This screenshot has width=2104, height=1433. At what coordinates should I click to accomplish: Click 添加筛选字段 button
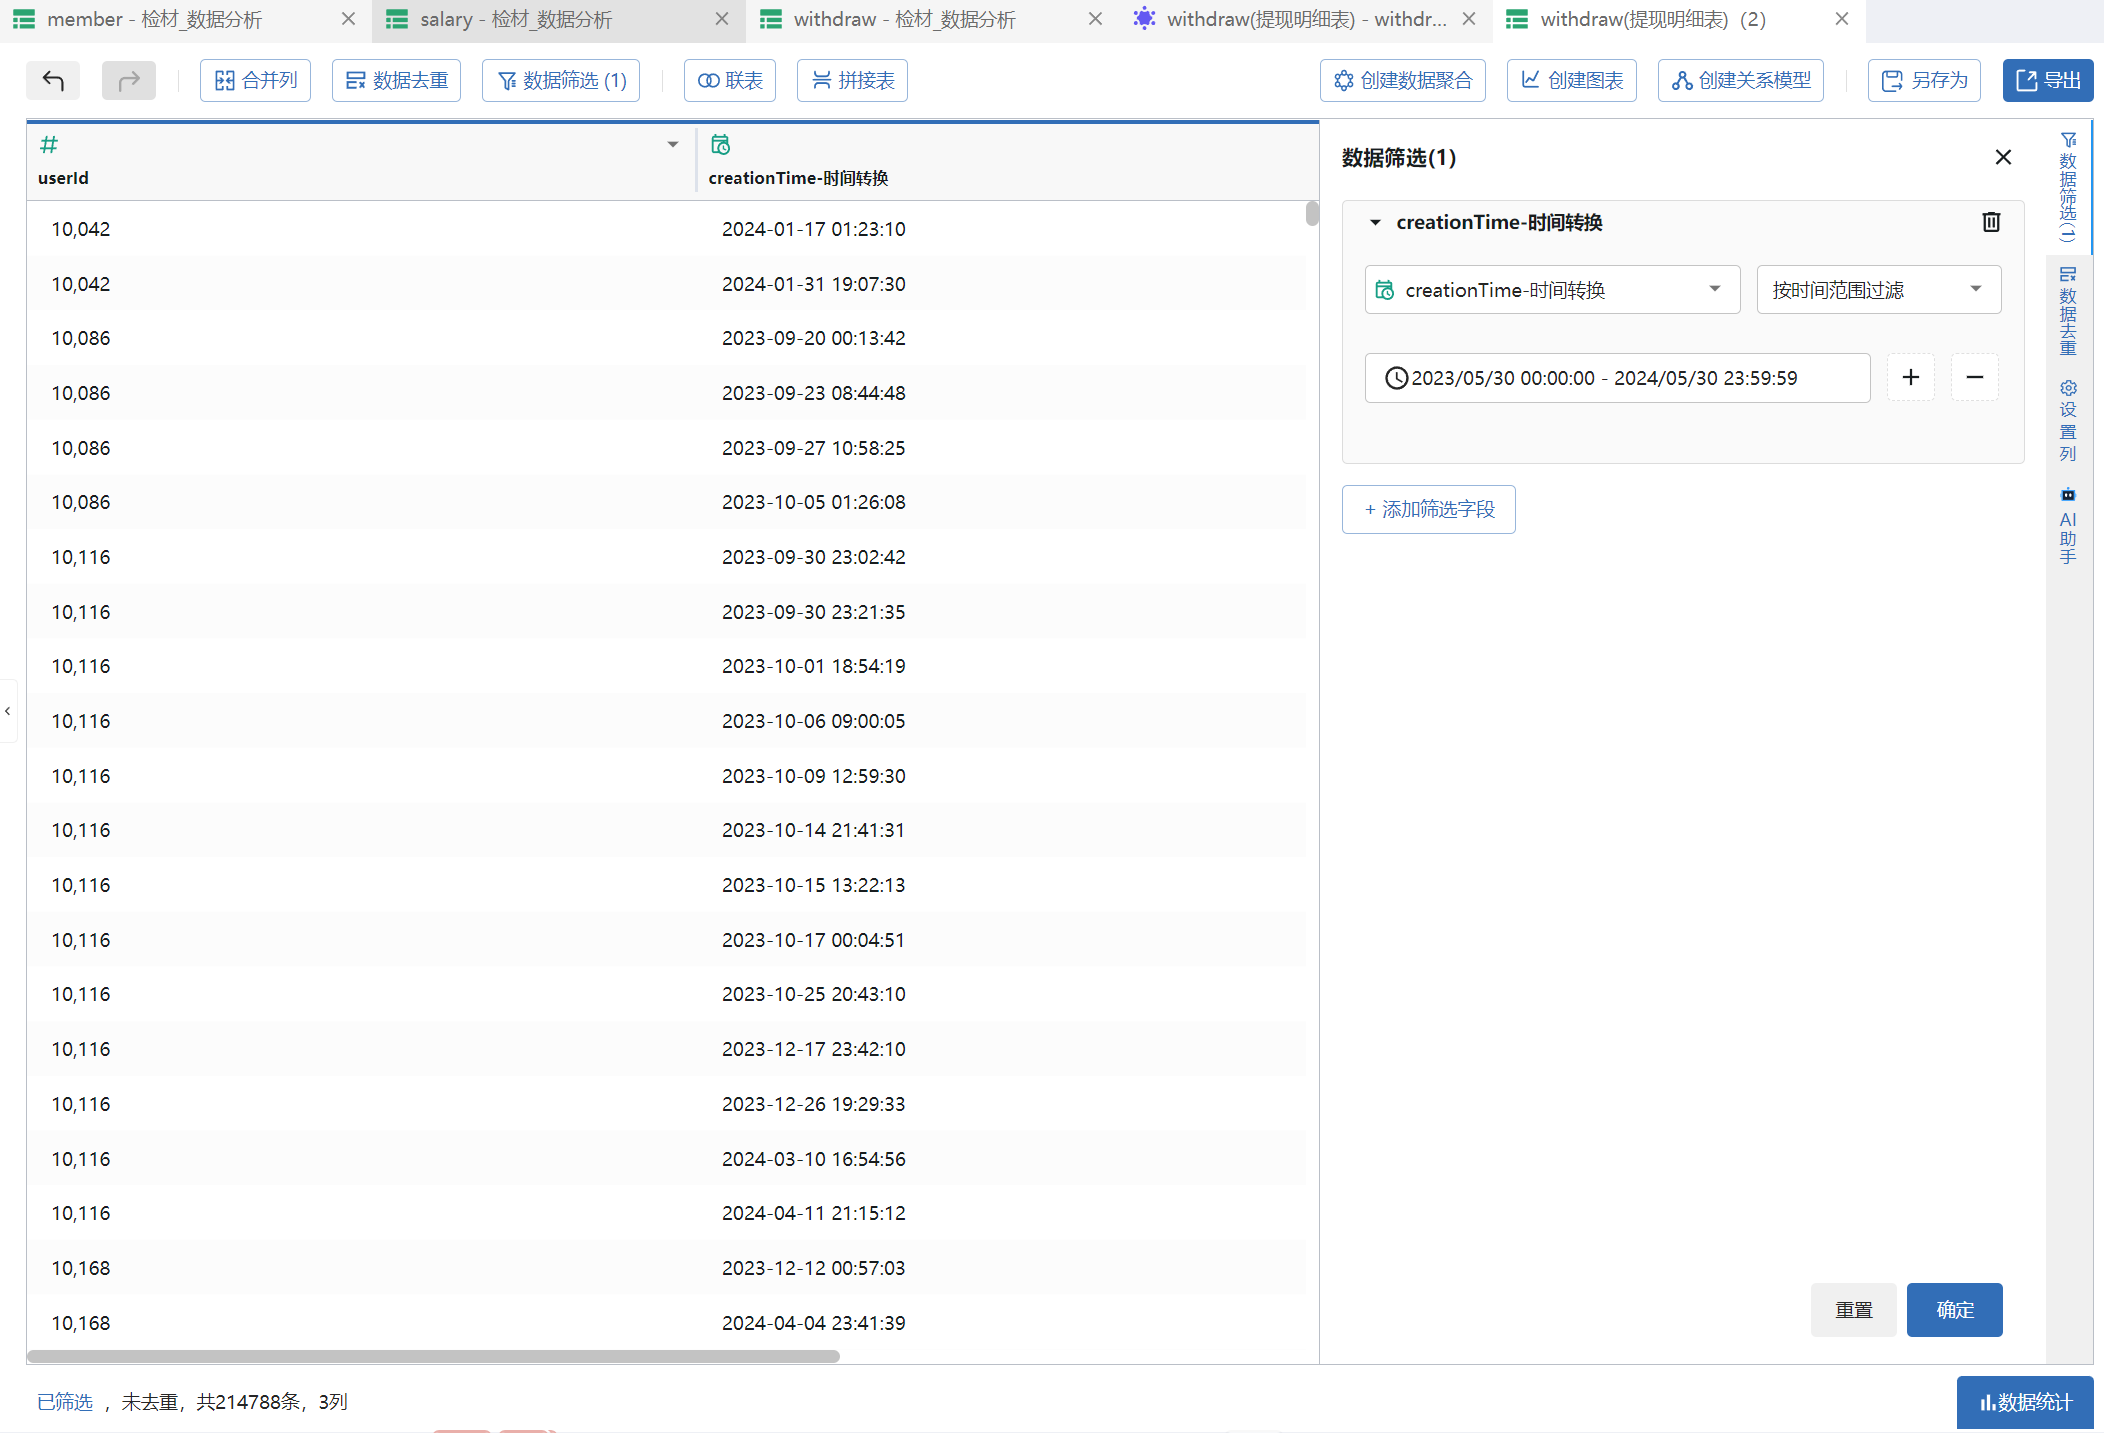(x=1428, y=509)
